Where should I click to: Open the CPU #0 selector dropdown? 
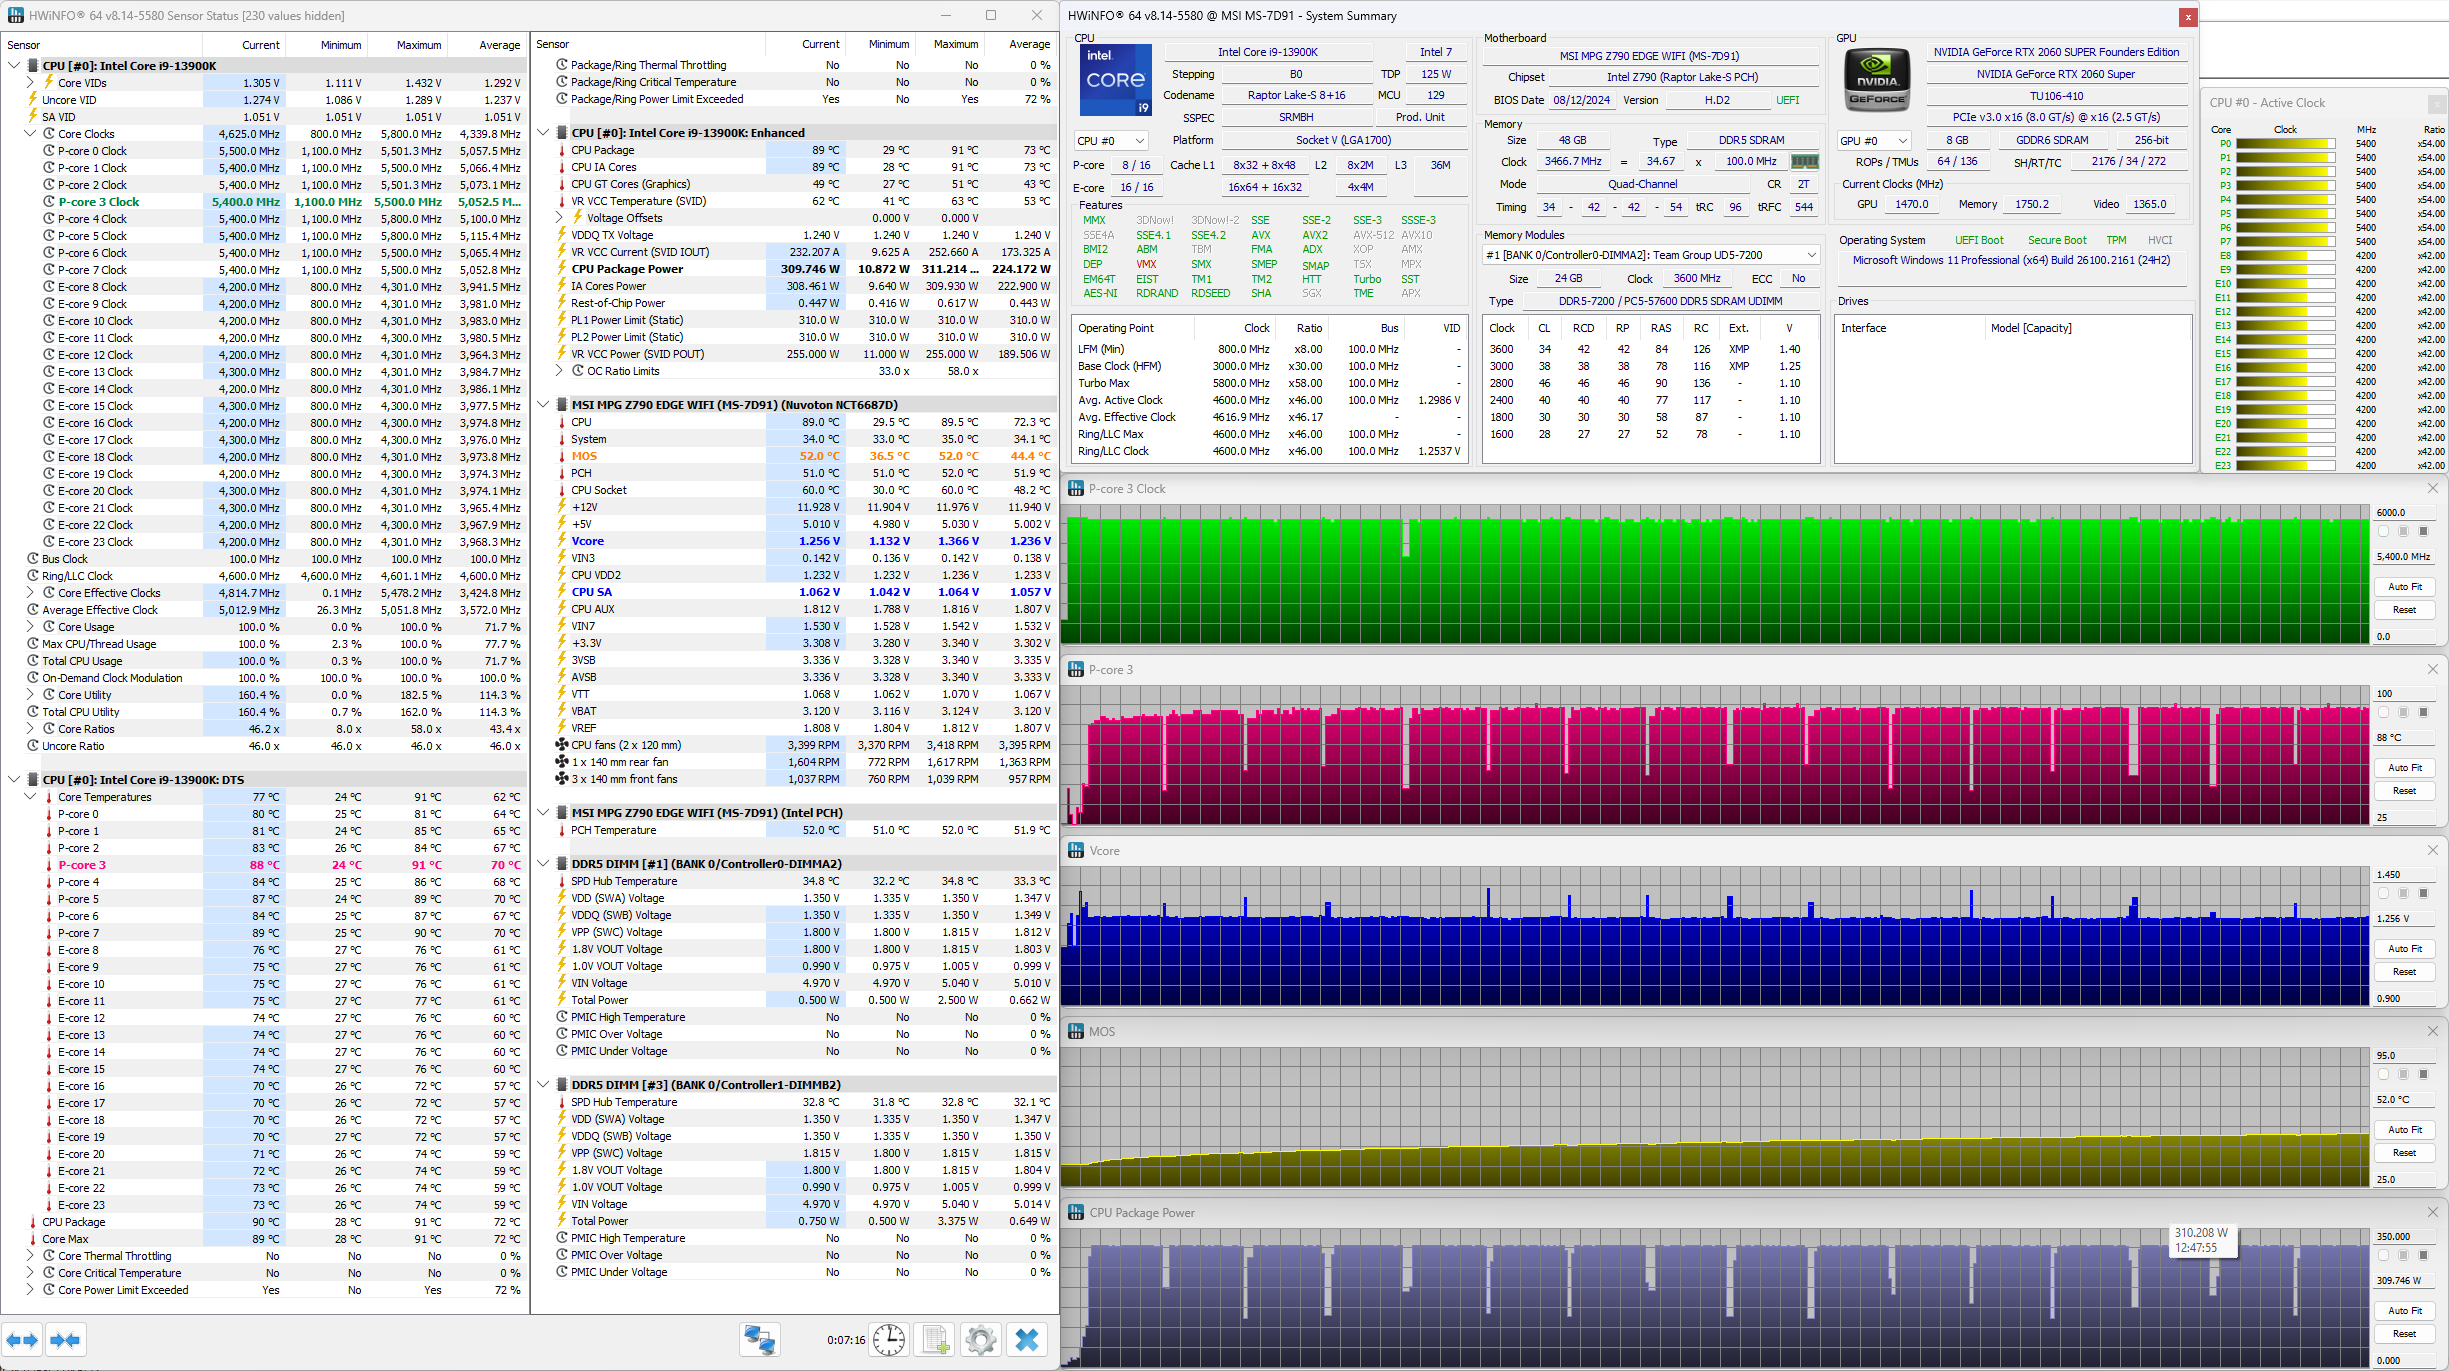[x=1110, y=141]
